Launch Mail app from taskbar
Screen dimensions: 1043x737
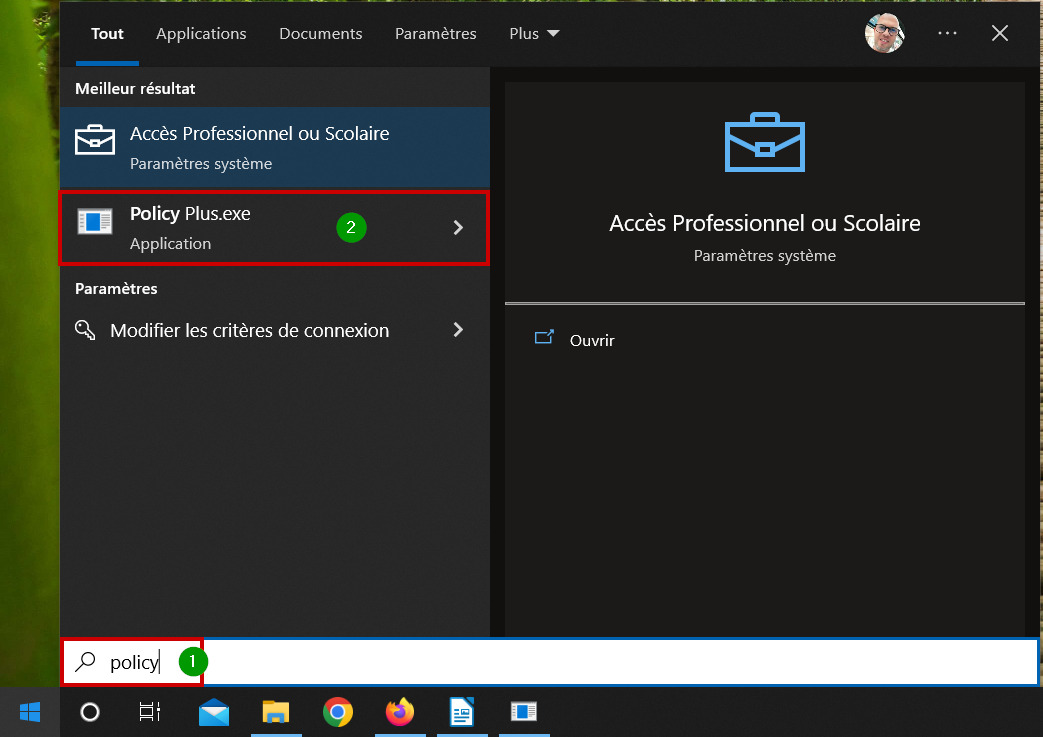[x=214, y=712]
